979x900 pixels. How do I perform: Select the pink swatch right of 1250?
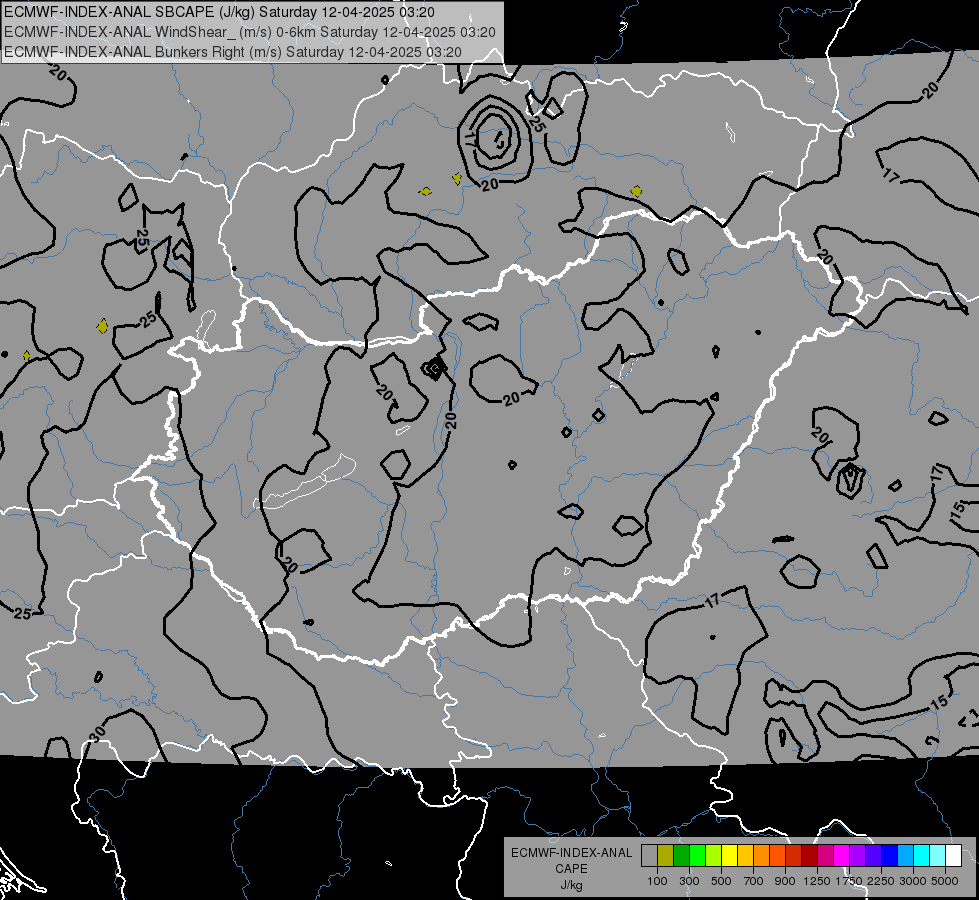coord(825,856)
